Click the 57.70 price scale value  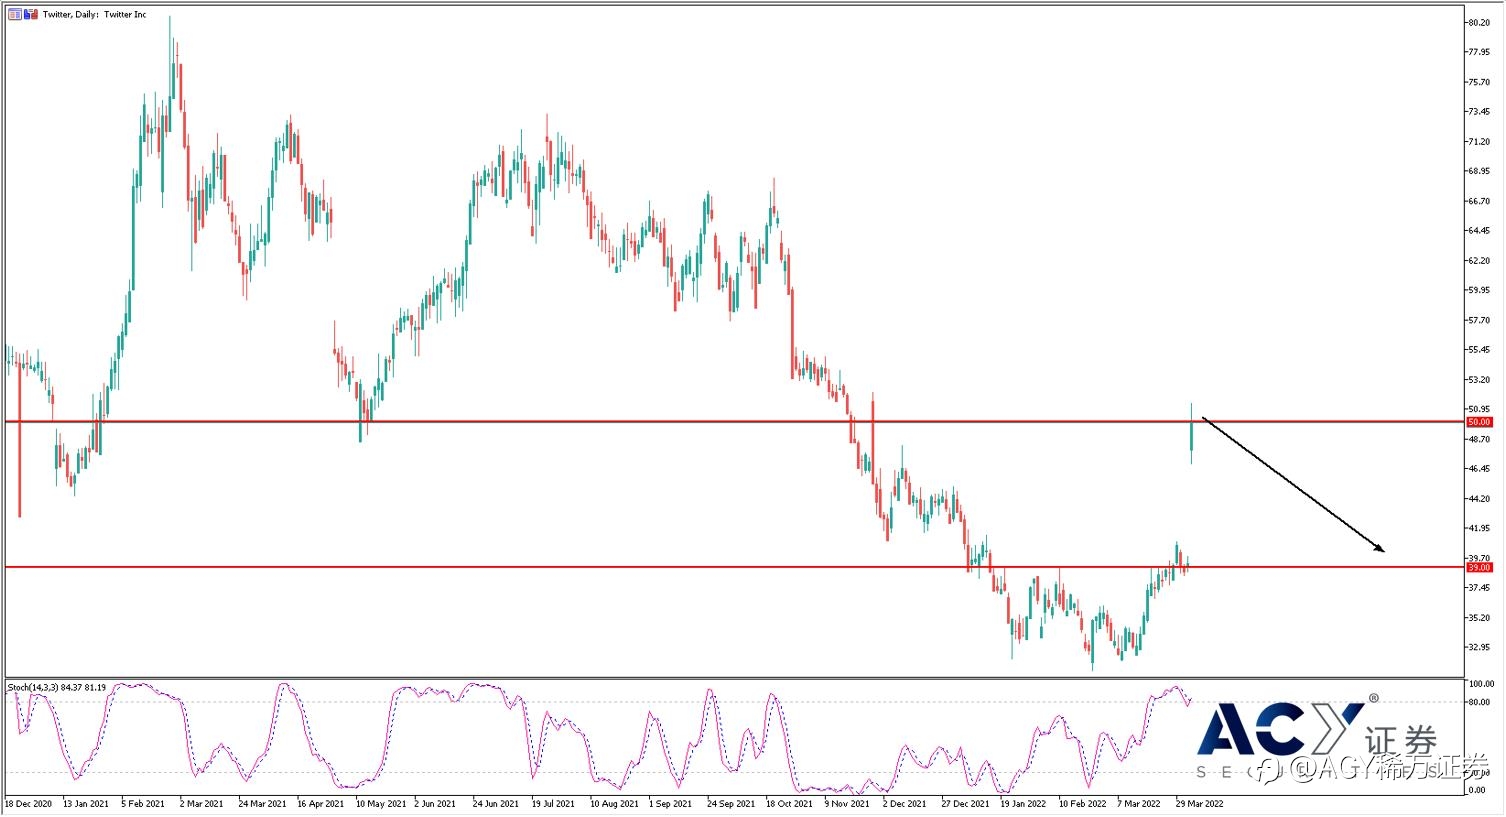[x=1478, y=320]
